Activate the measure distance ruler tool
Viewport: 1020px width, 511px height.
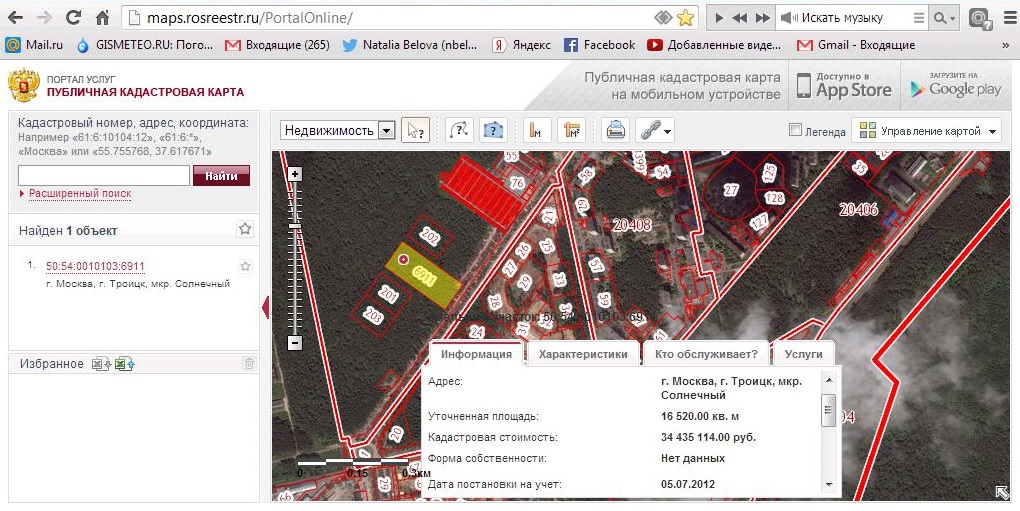pos(536,131)
